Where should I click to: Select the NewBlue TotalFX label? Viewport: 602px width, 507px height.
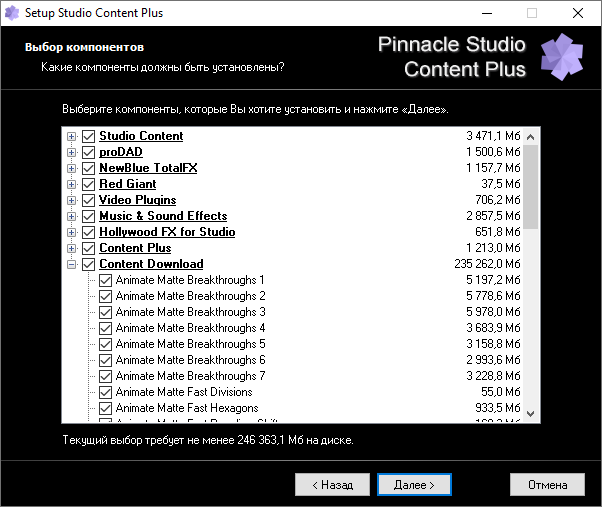(148, 168)
